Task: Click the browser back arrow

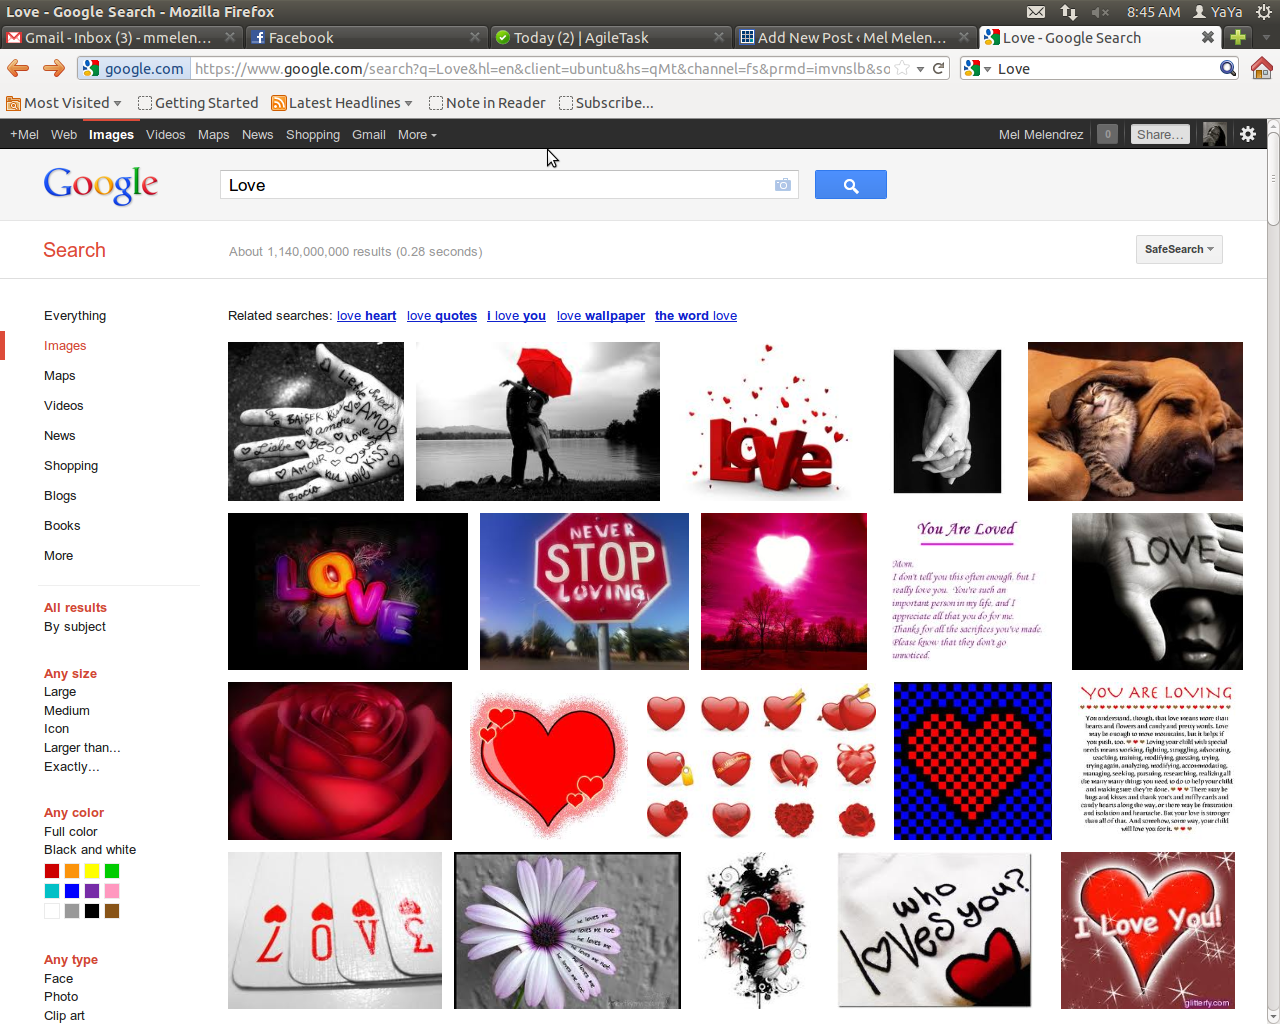Action: 18,68
